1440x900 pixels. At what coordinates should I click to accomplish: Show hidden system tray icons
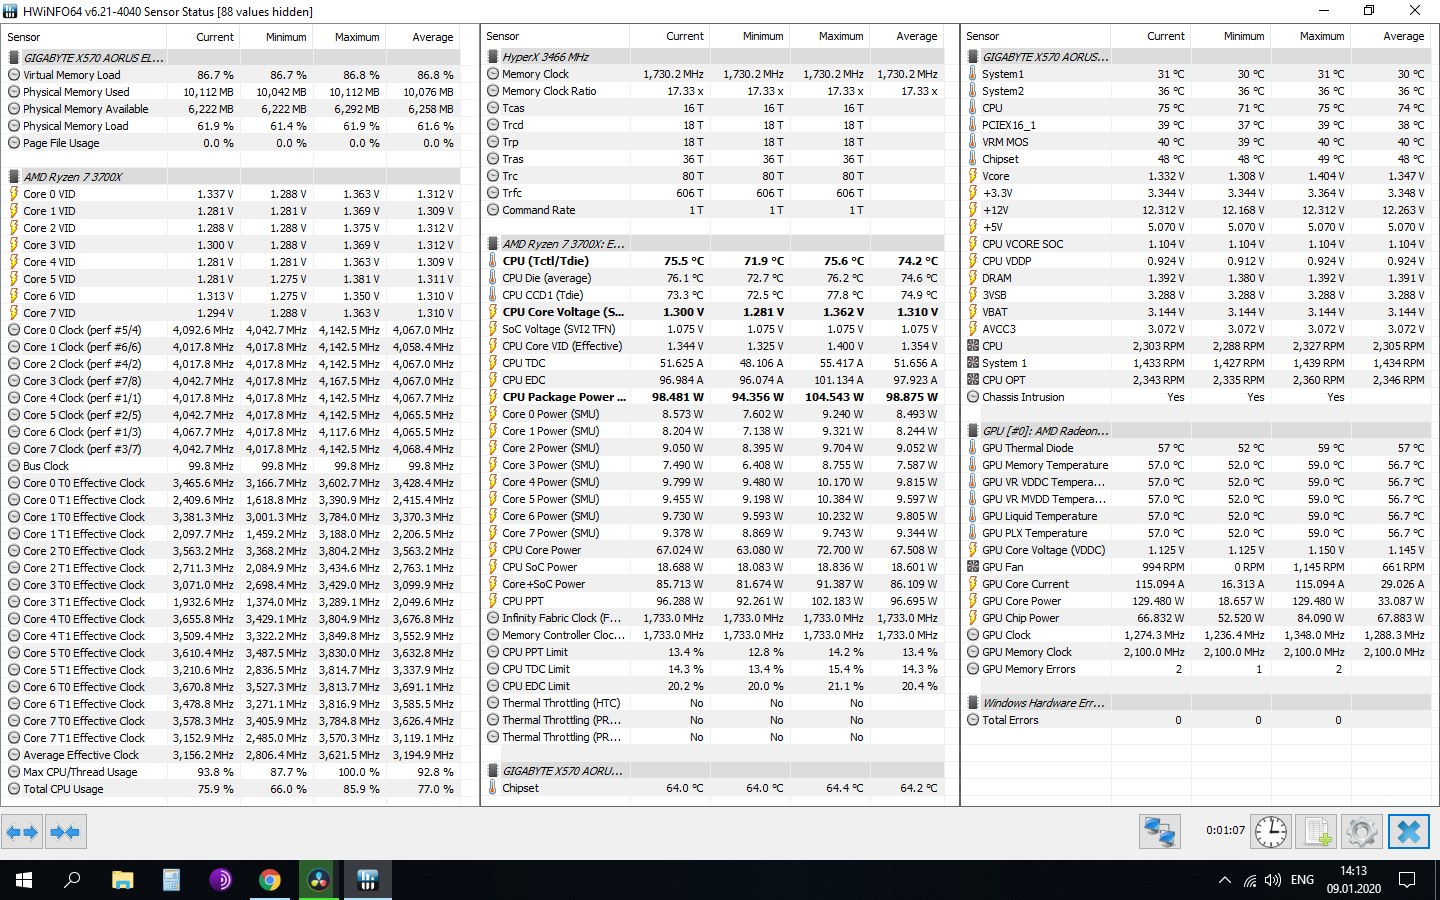click(1224, 880)
